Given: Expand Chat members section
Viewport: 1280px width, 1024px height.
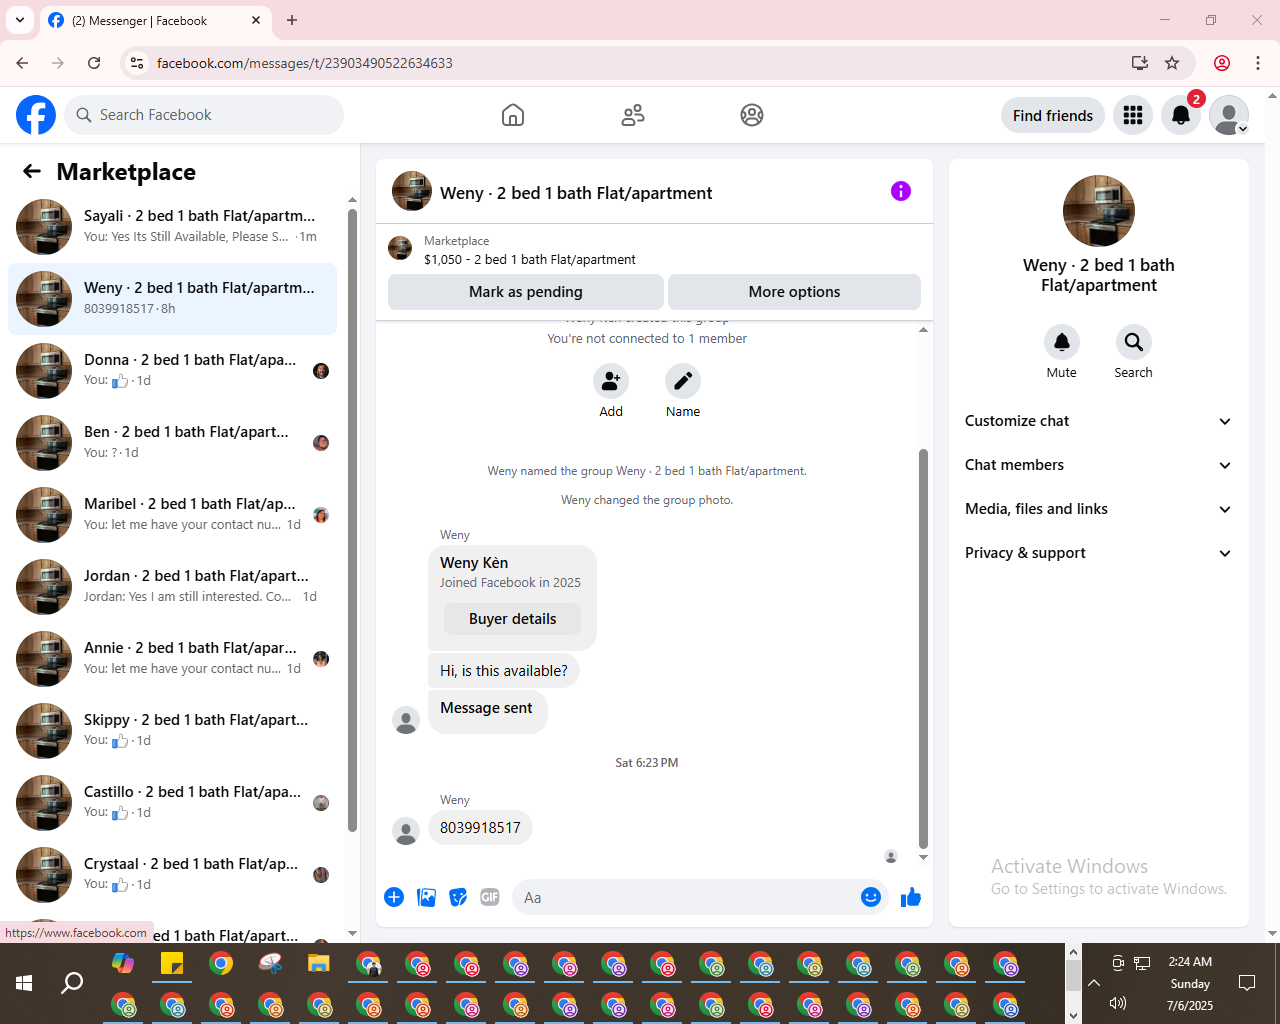Looking at the screenshot, I should point(1098,465).
